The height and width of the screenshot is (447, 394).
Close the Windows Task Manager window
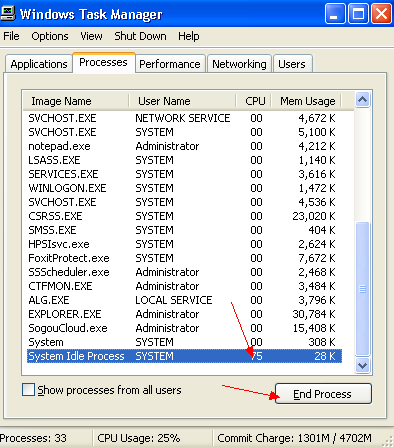click(x=381, y=14)
